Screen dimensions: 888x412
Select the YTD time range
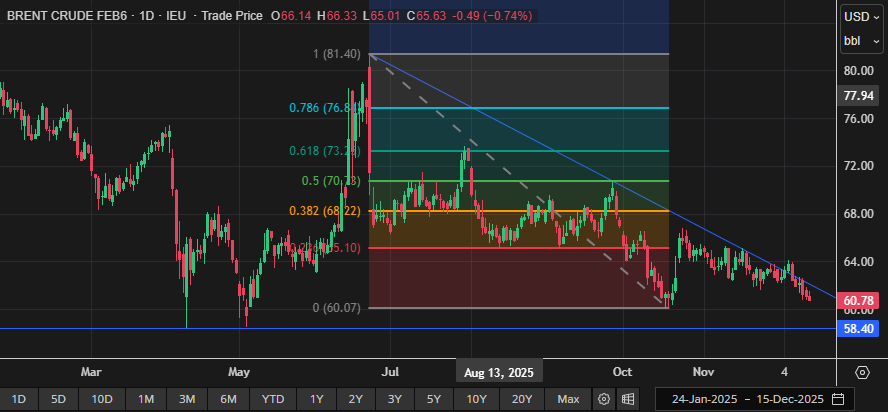coord(272,399)
